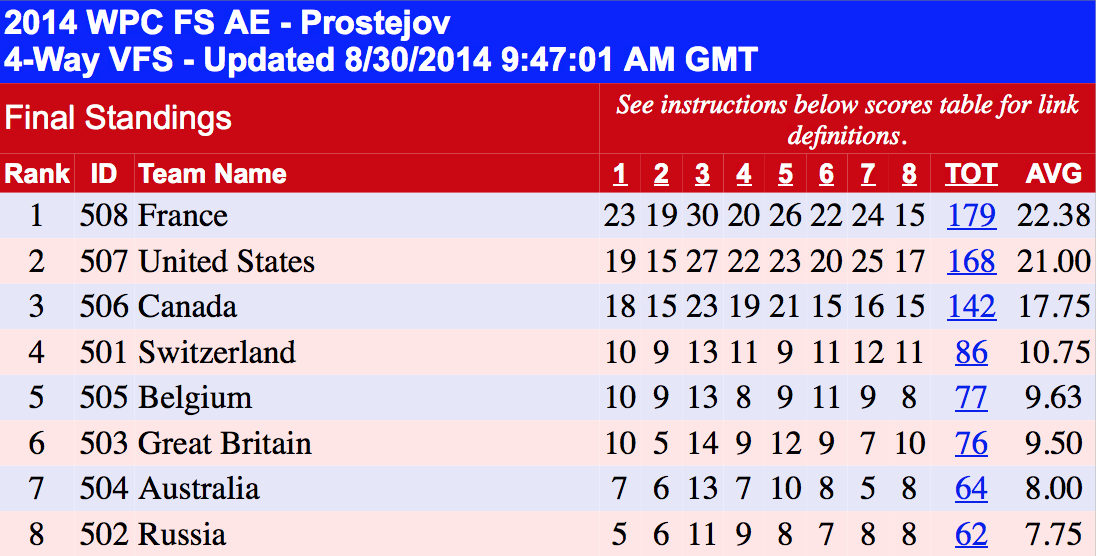Open the round 2 column link
Screen dimensions: 1096x556
[661, 174]
